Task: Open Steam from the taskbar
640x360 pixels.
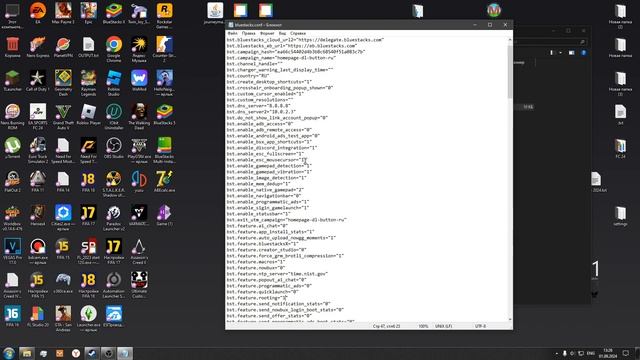Action: (92, 353)
